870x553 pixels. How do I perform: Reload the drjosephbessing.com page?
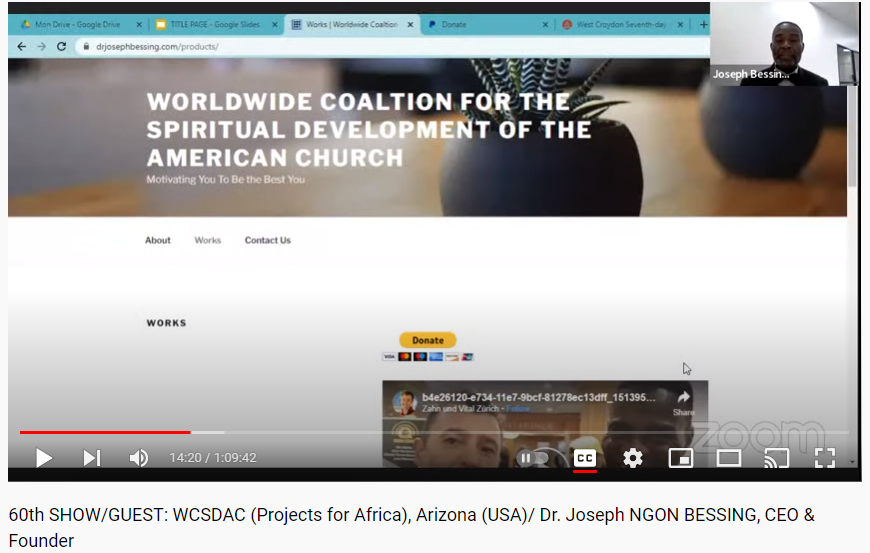coord(62,47)
